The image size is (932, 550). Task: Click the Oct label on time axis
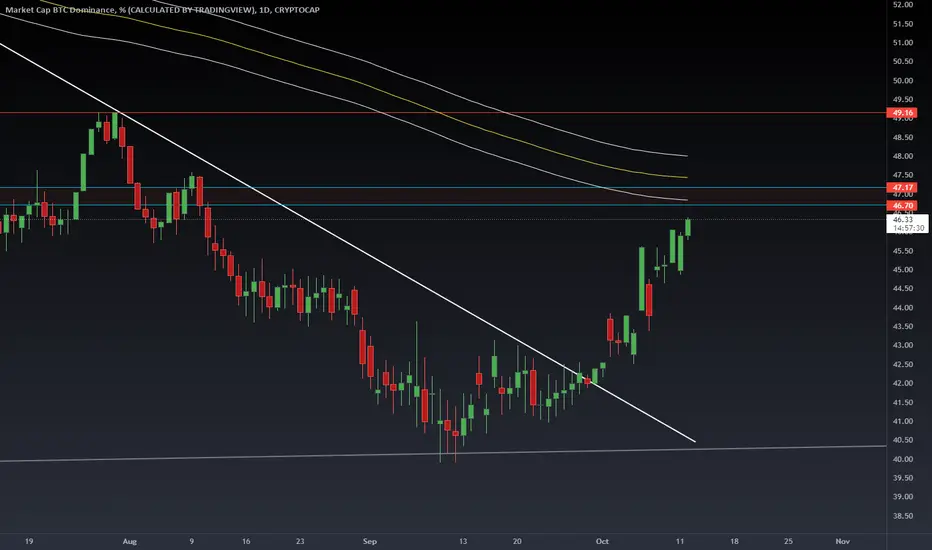tap(602, 542)
